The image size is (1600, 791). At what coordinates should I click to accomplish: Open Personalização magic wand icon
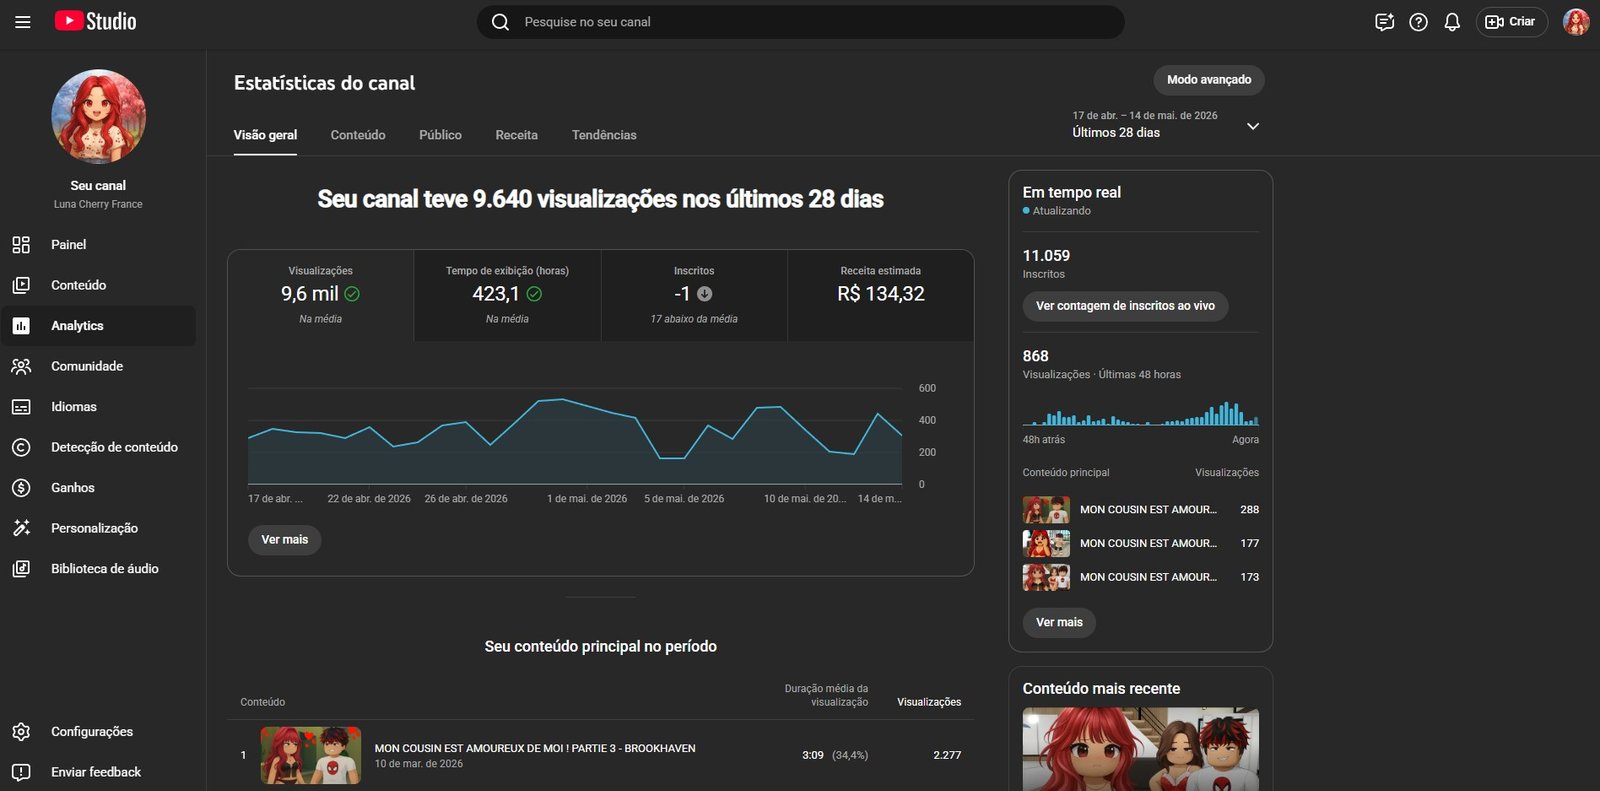tap(21, 528)
